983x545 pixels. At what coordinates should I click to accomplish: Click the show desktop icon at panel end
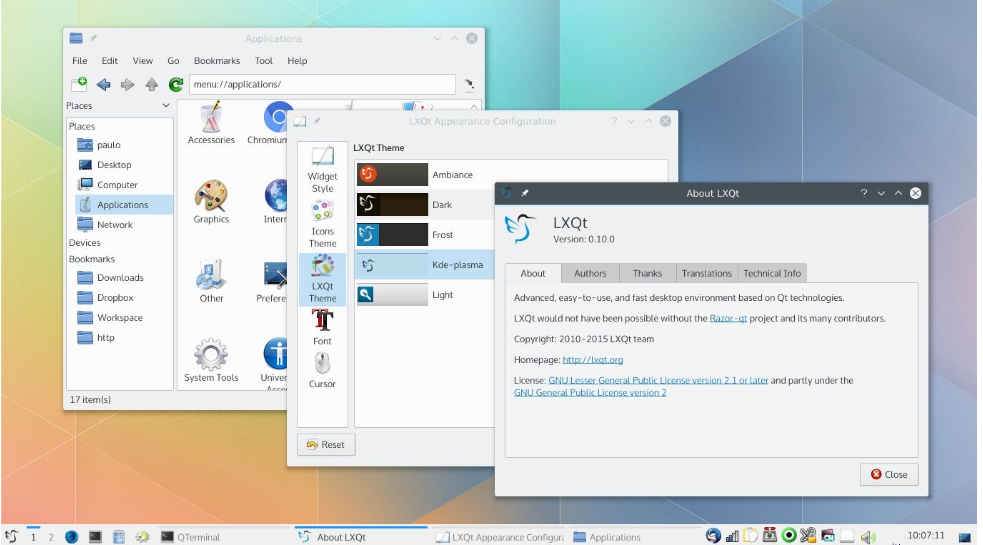point(965,537)
